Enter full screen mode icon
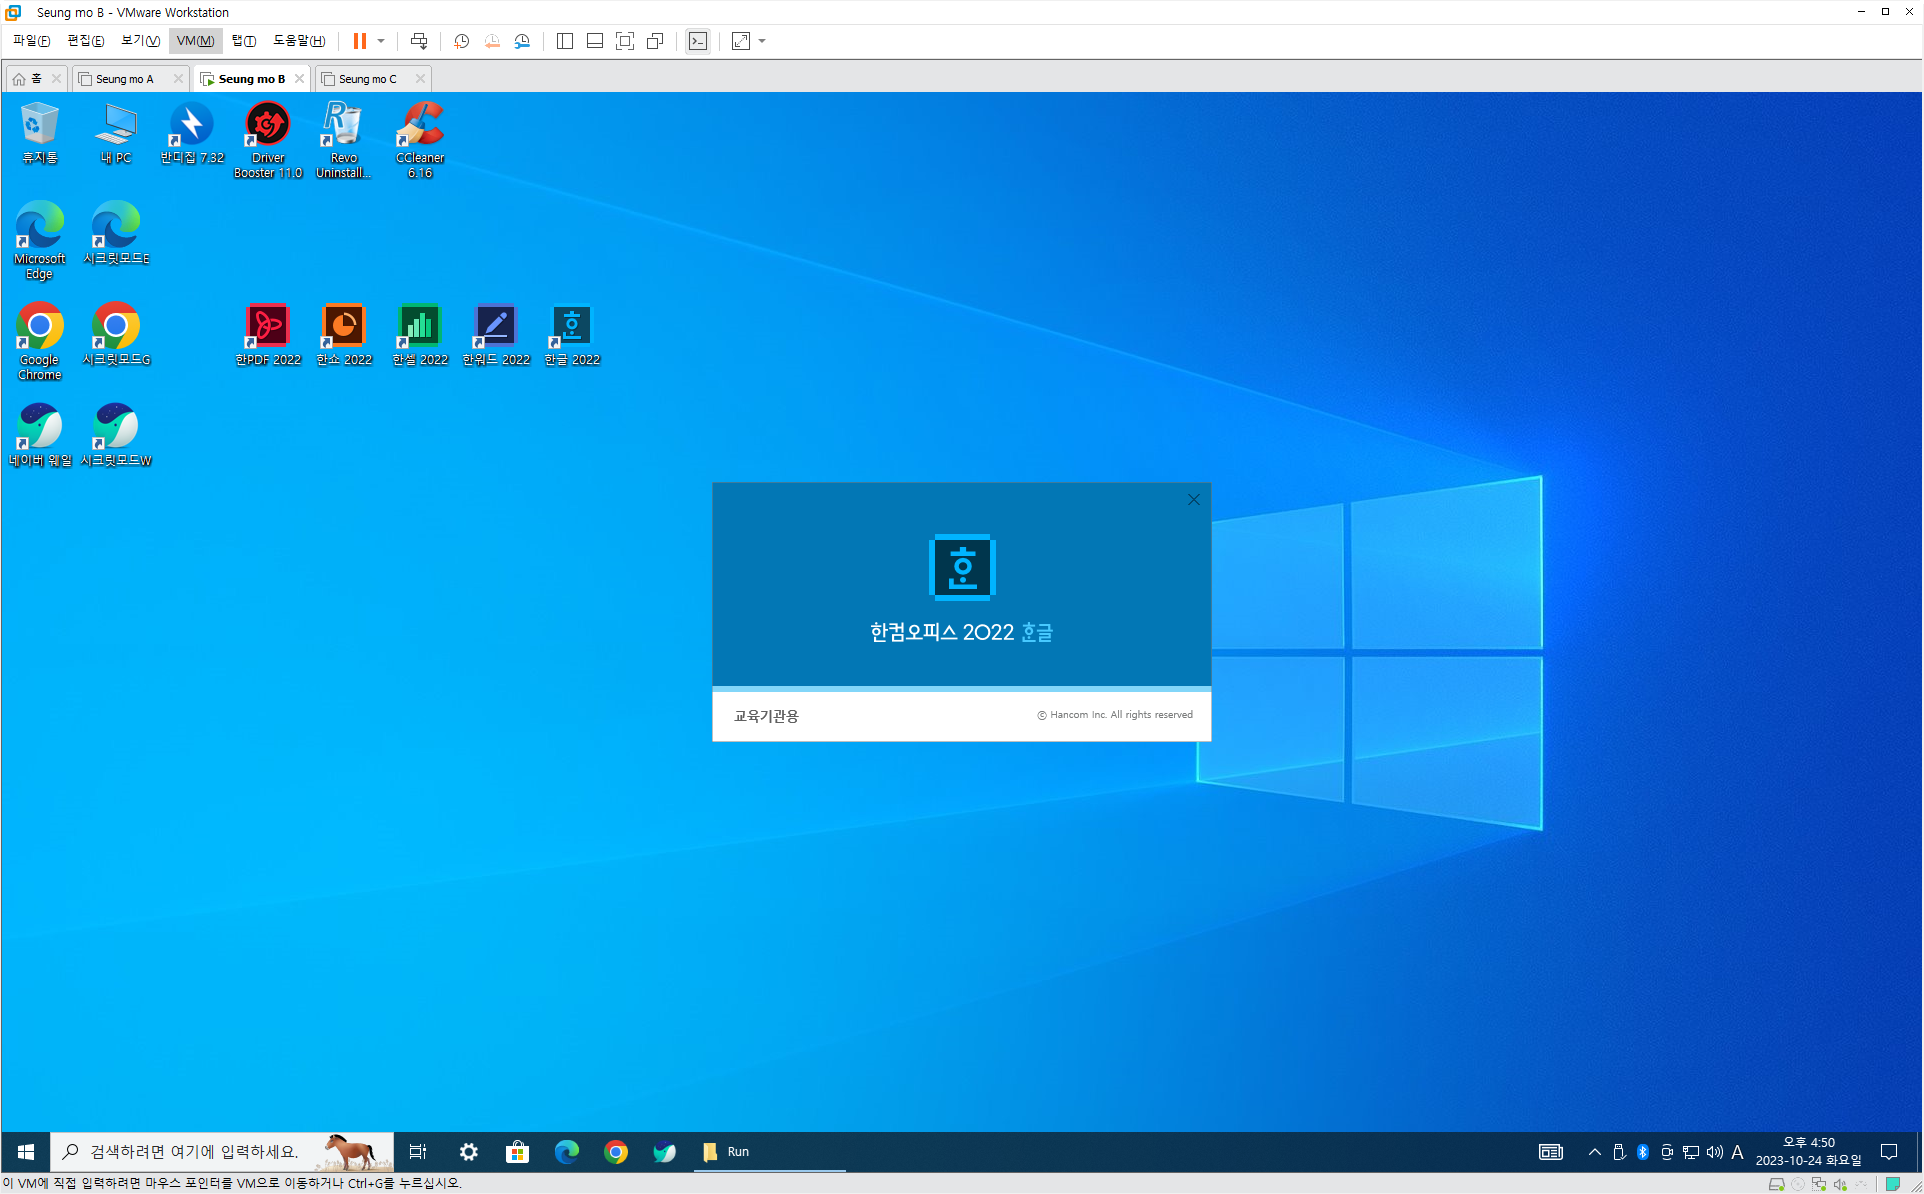1924x1194 pixels. (x=625, y=41)
